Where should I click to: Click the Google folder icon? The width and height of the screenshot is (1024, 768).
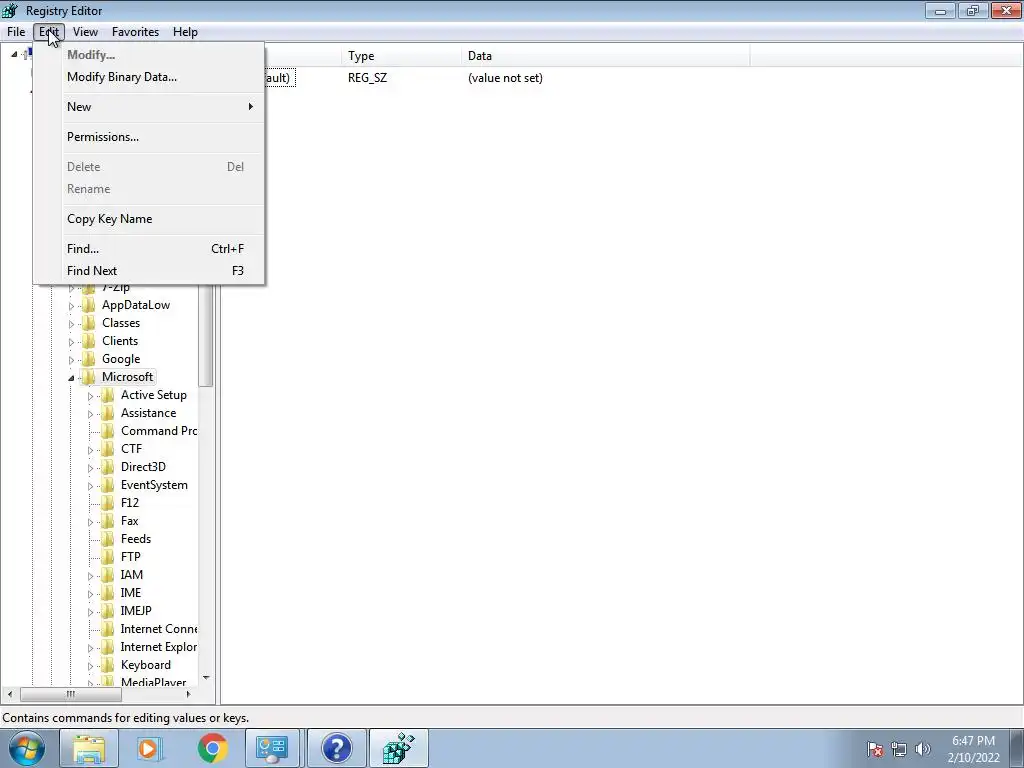pyautogui.click(x=88, y=359)
